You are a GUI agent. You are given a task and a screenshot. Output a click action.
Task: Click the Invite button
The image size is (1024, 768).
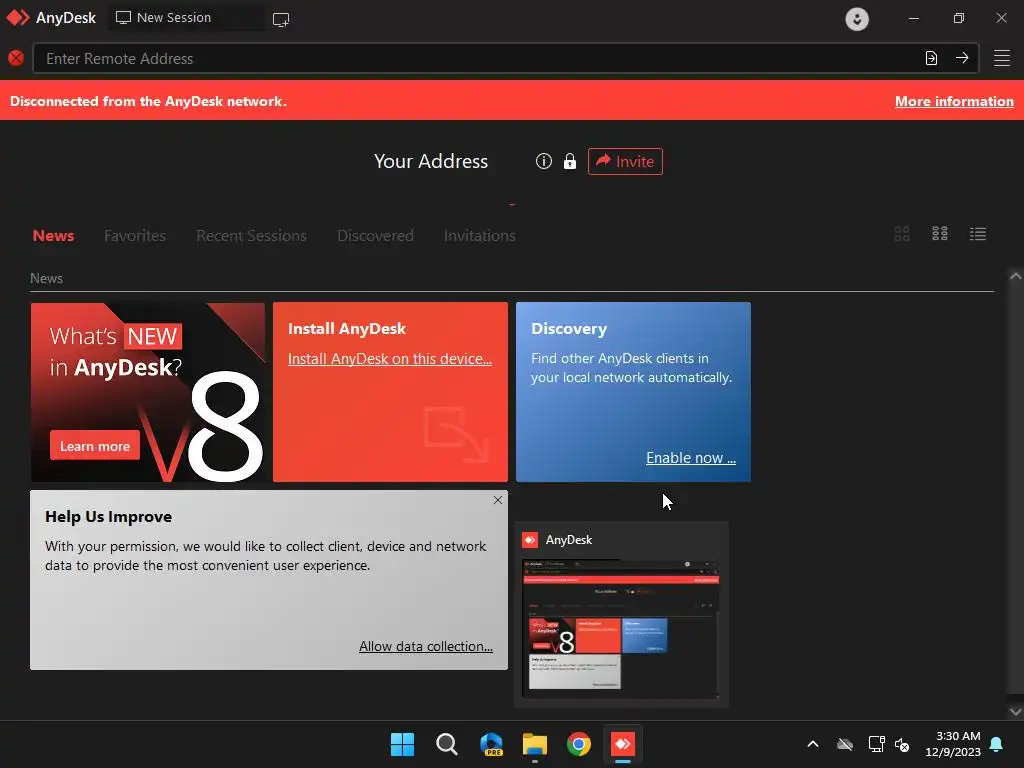pos(625,161)
